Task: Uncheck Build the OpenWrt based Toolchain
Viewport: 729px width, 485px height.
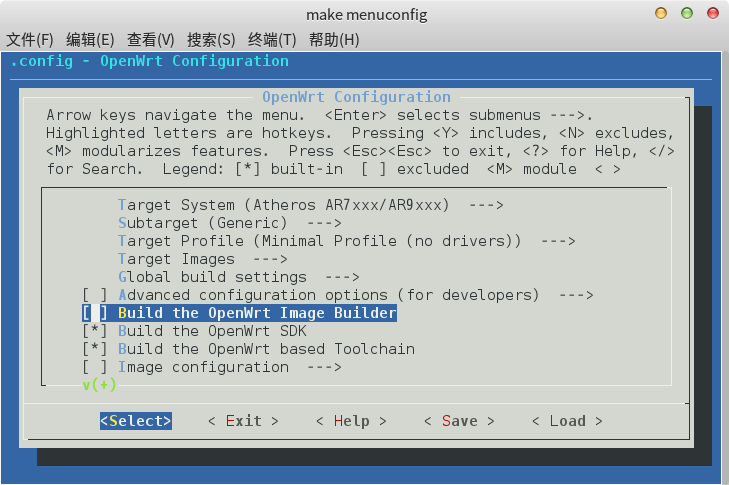Action: pyautogui.click(x=95, y=349)
